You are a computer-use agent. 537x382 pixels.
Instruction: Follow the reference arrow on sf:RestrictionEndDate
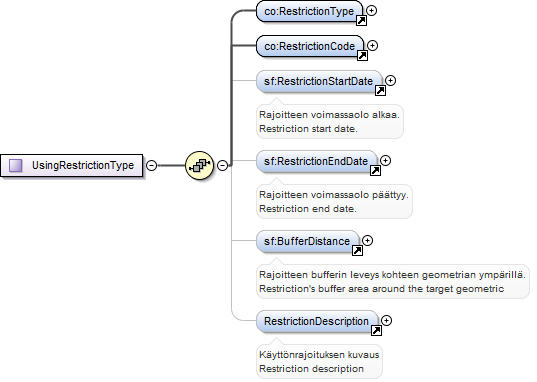click(376, 171)
